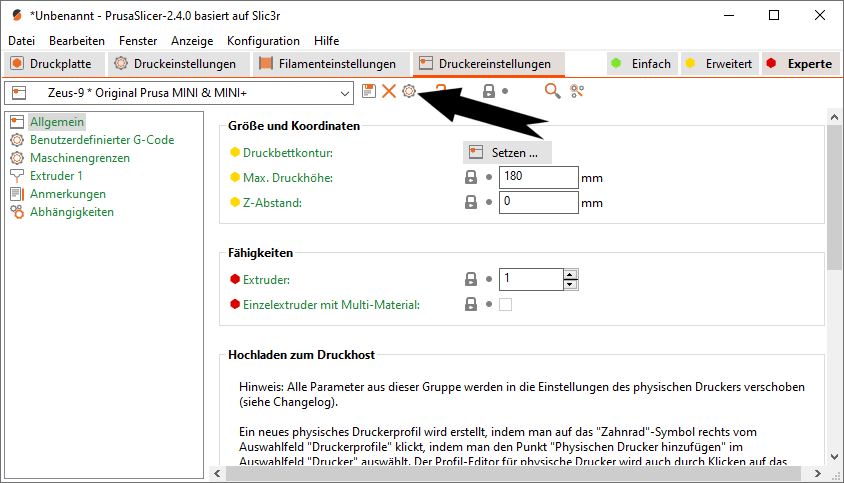Enable Einzelextruder mit Multi-Material checkbox

[x=505, y=305]
